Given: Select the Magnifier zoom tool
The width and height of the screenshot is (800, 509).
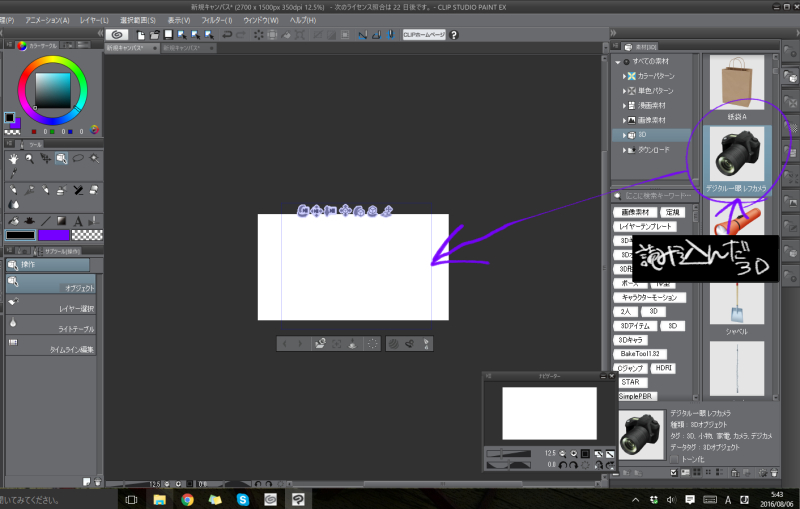Looking at the screenshot, I should pos(29,159).
